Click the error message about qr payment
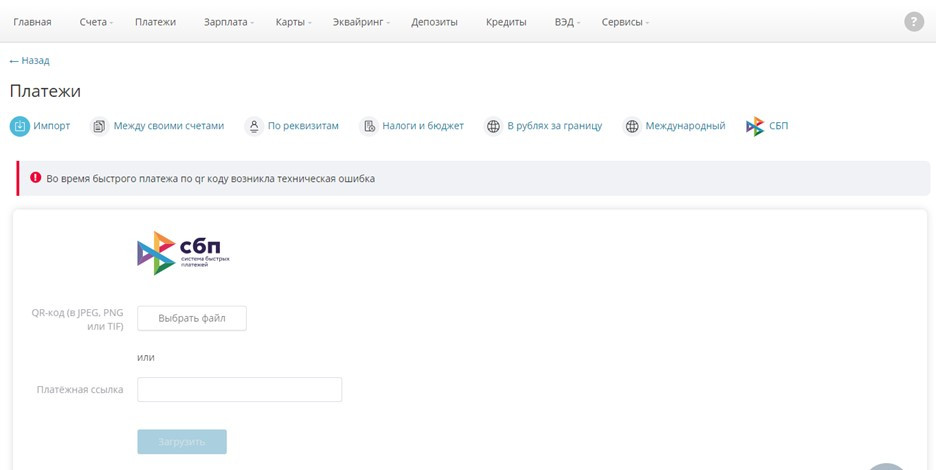The image size is (936, 470). click(211, 178)
